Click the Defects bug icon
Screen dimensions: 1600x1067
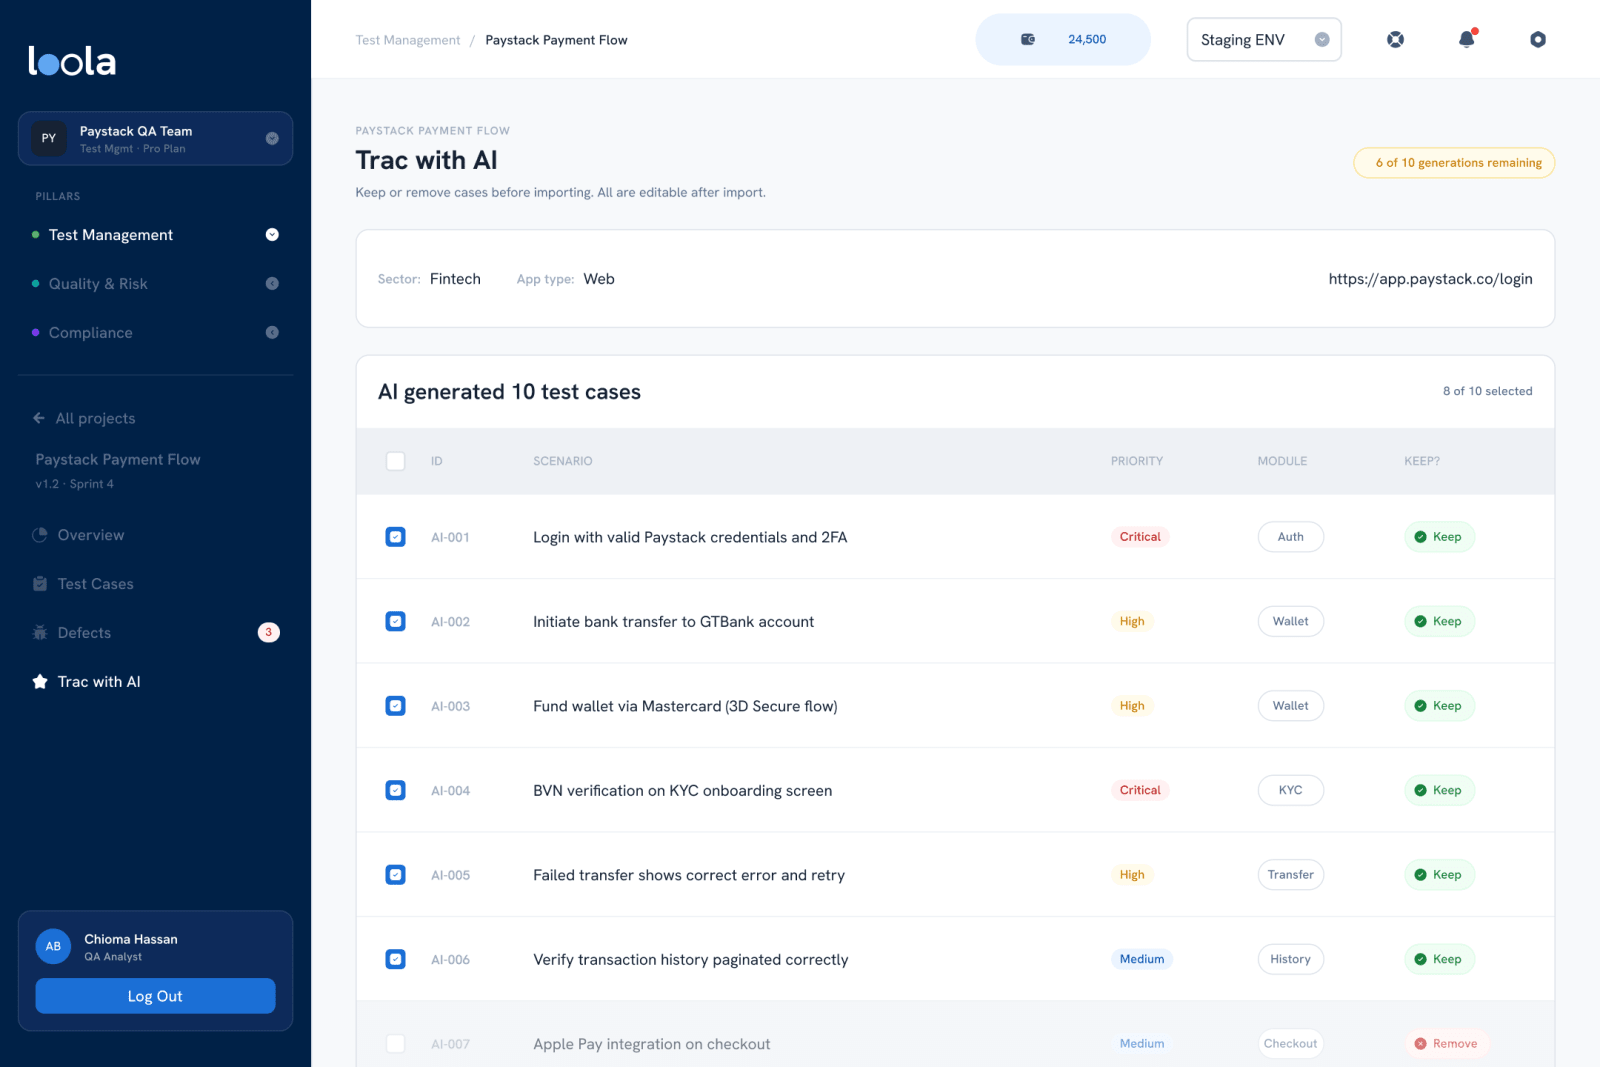(40, 632)
